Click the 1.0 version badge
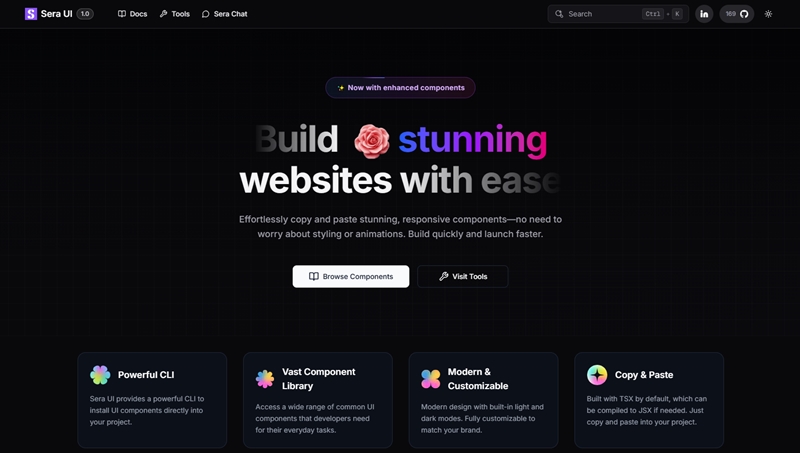 (85, 14)
